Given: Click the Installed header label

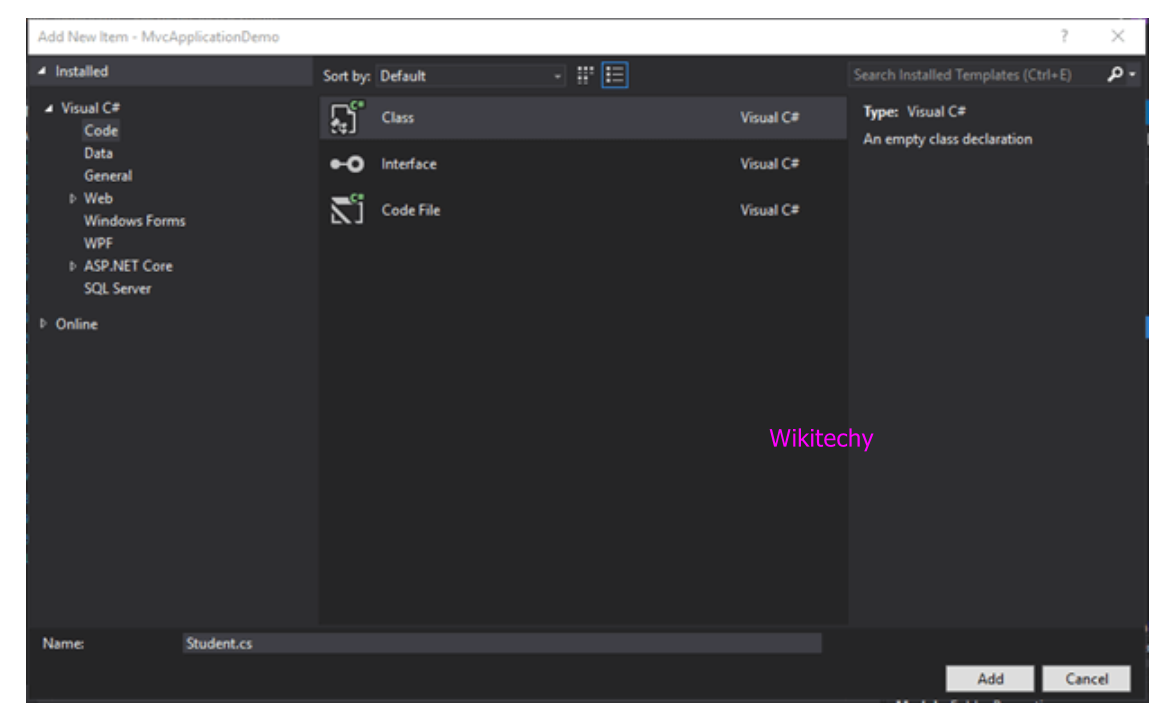Looking at the screenshot, I should click(81, 71).
